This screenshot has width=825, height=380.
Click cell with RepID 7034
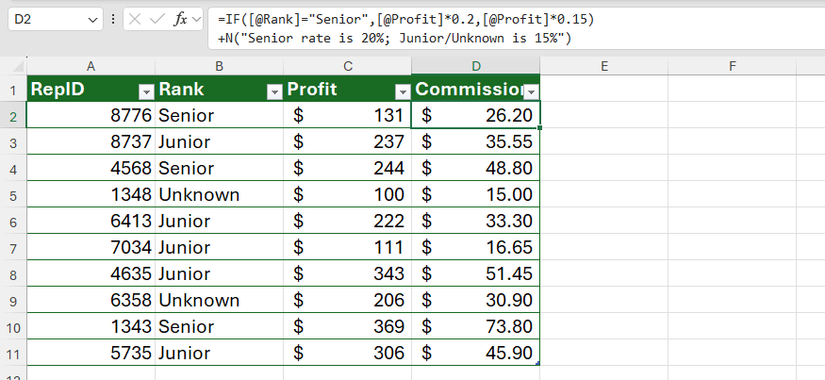[x=91, y=247]
